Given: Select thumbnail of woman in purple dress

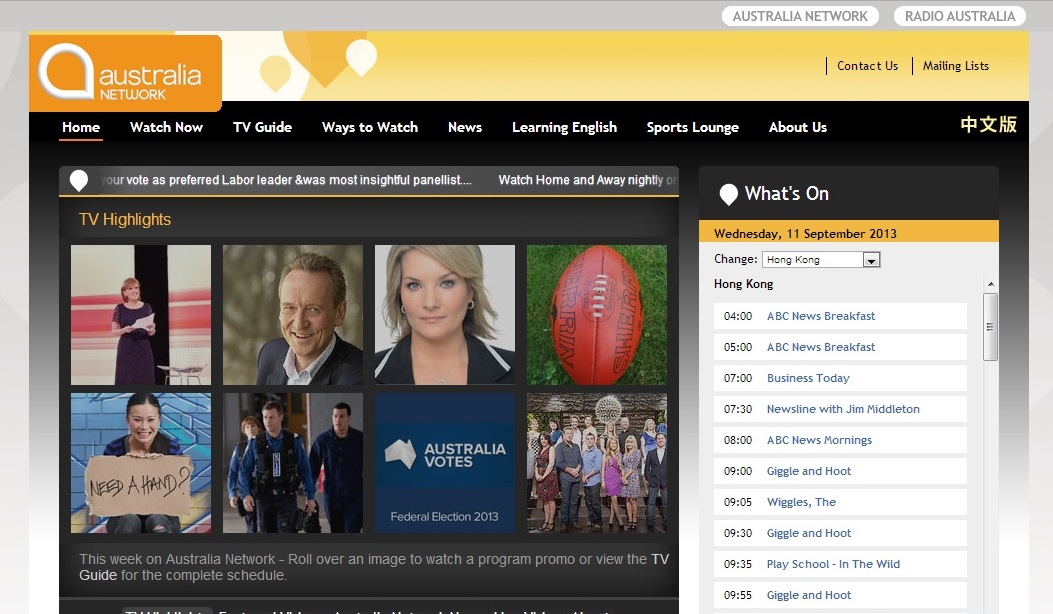Looking at the screenshot, I should point(141,315).
